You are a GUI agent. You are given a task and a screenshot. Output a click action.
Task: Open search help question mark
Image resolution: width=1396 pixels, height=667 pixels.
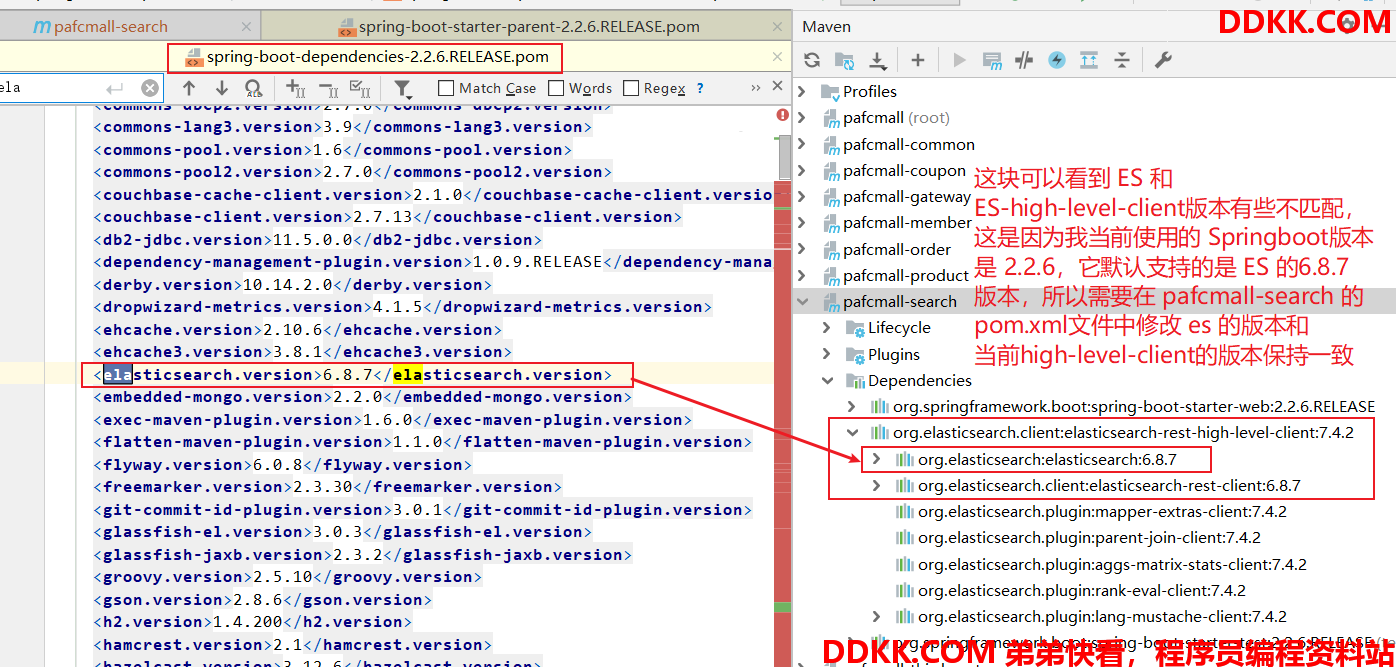tap(700, 88)
